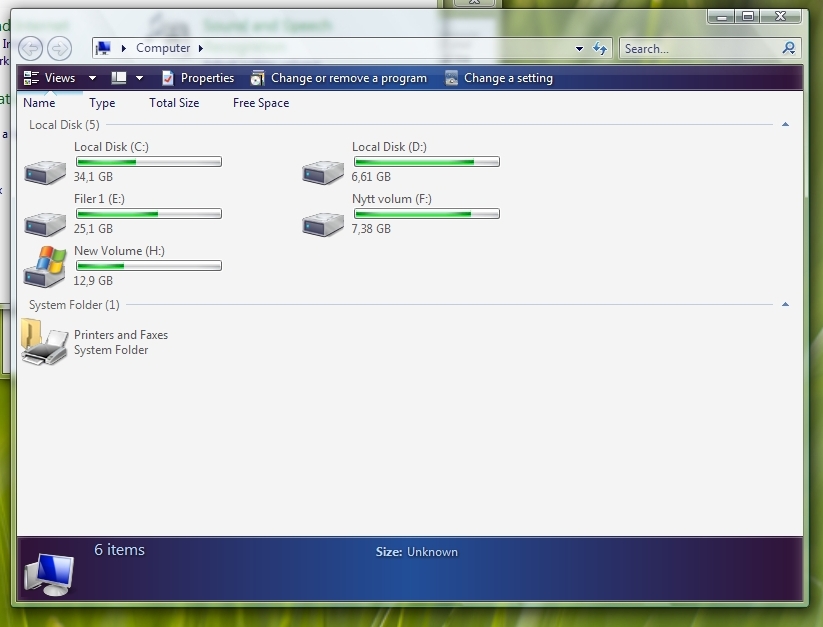Sort by the Free Space column header
The width and height of the screenshot is (823, 627).
click(260, 103)
